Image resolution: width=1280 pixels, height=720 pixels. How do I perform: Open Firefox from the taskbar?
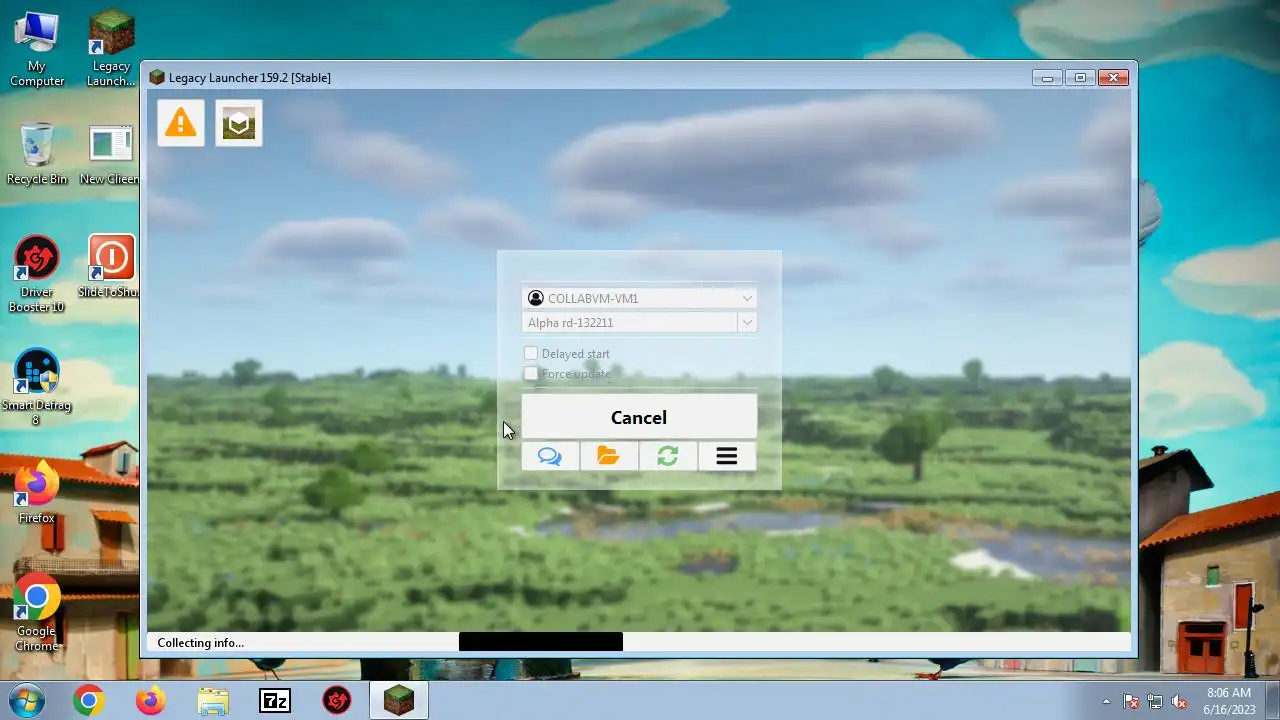tap(151, 701)
